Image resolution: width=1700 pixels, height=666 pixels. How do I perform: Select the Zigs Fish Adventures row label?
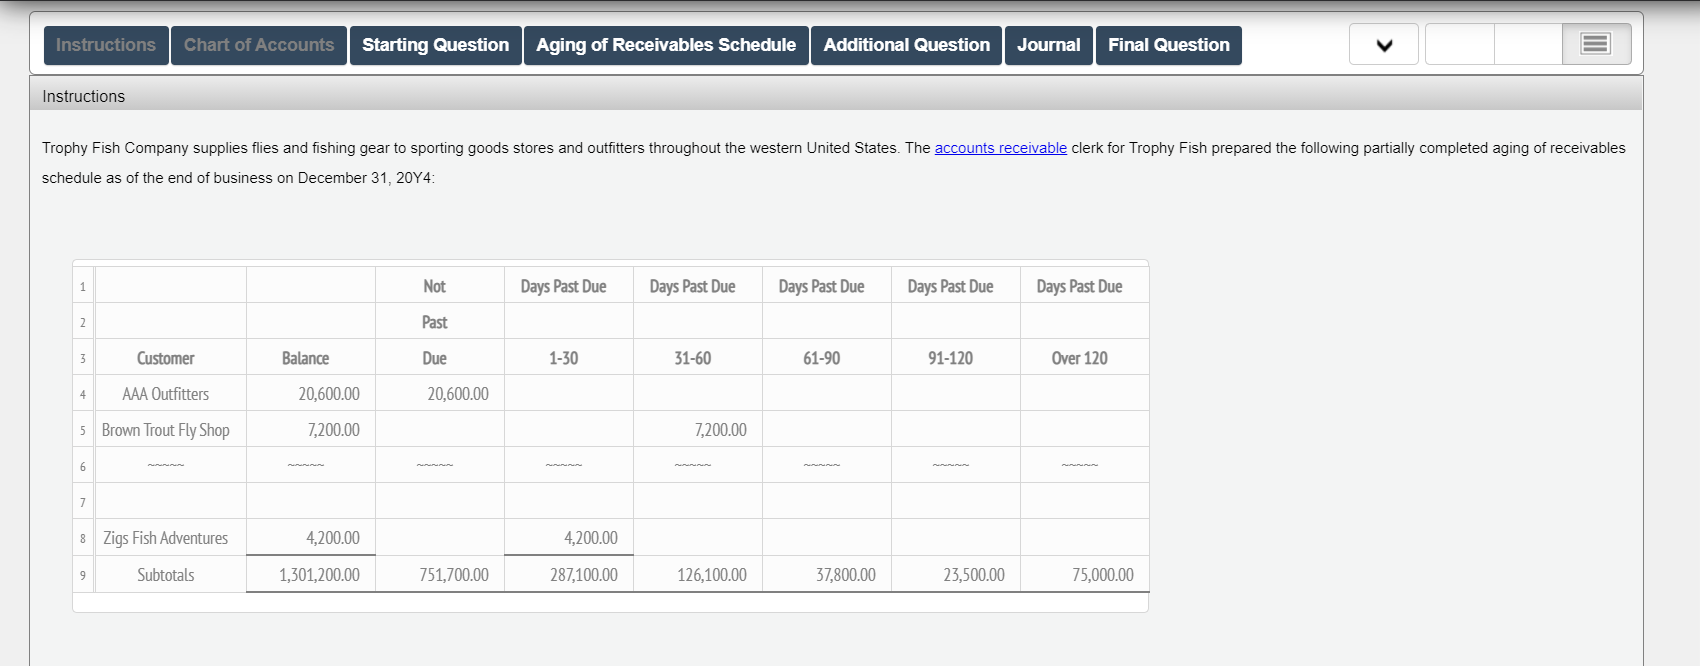pyautogui.click(x=166, y=538)
